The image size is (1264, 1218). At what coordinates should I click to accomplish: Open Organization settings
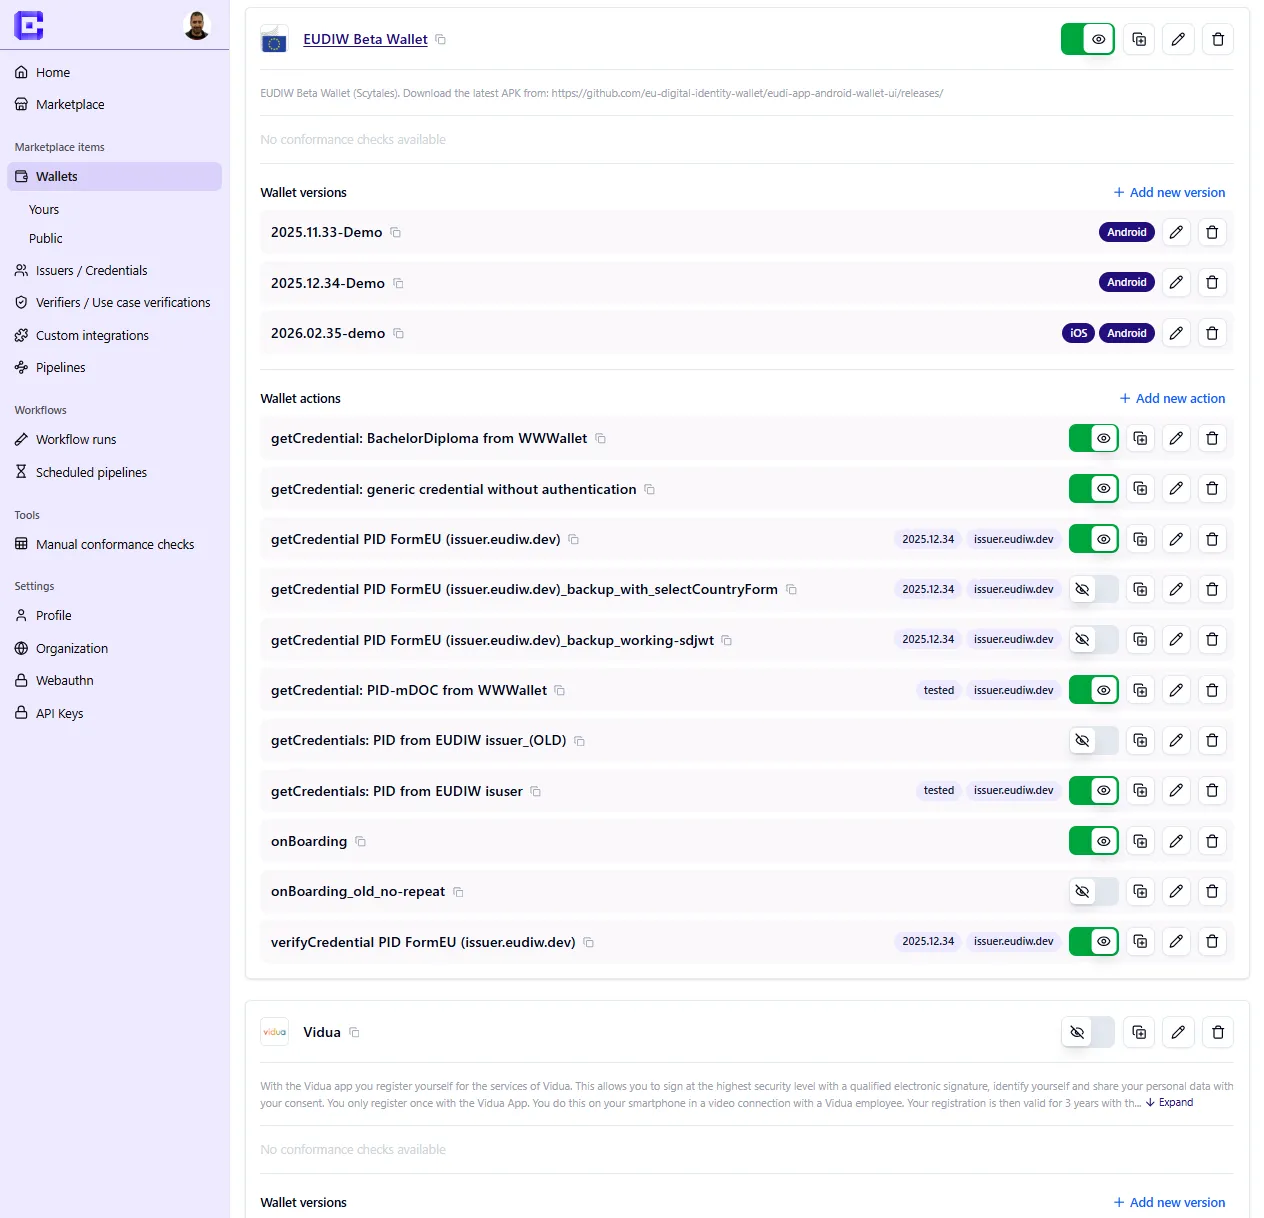pos(114,648)
